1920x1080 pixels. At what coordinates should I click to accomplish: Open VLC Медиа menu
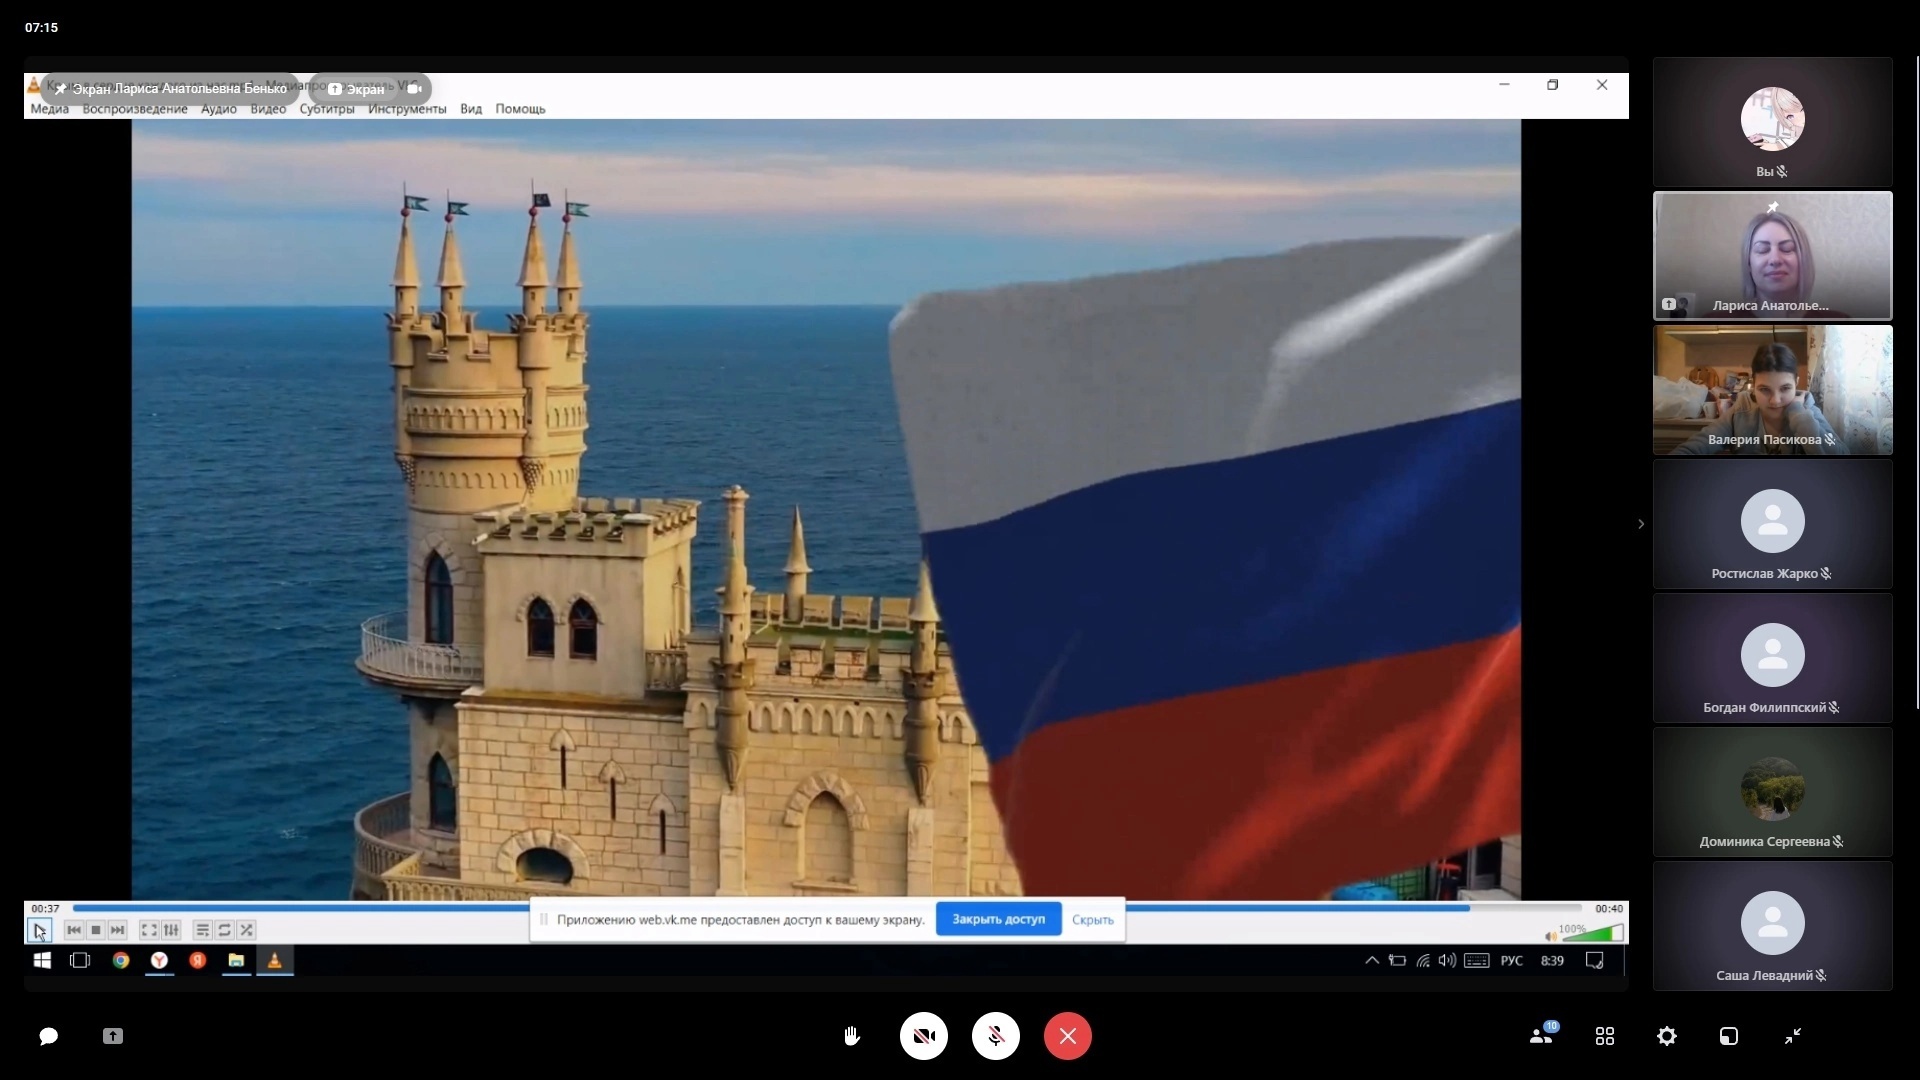(50, 109)
